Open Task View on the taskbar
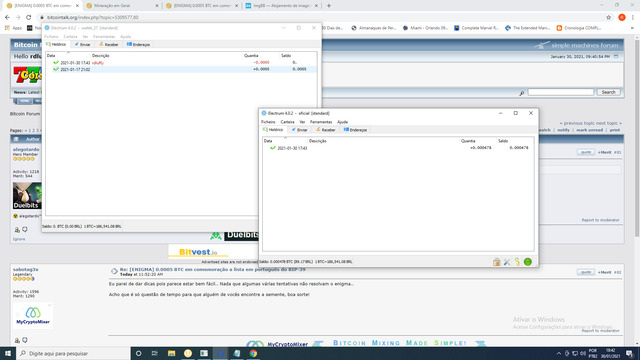The image size is (640, 360). pyautogui.click(x=155, y=353)
